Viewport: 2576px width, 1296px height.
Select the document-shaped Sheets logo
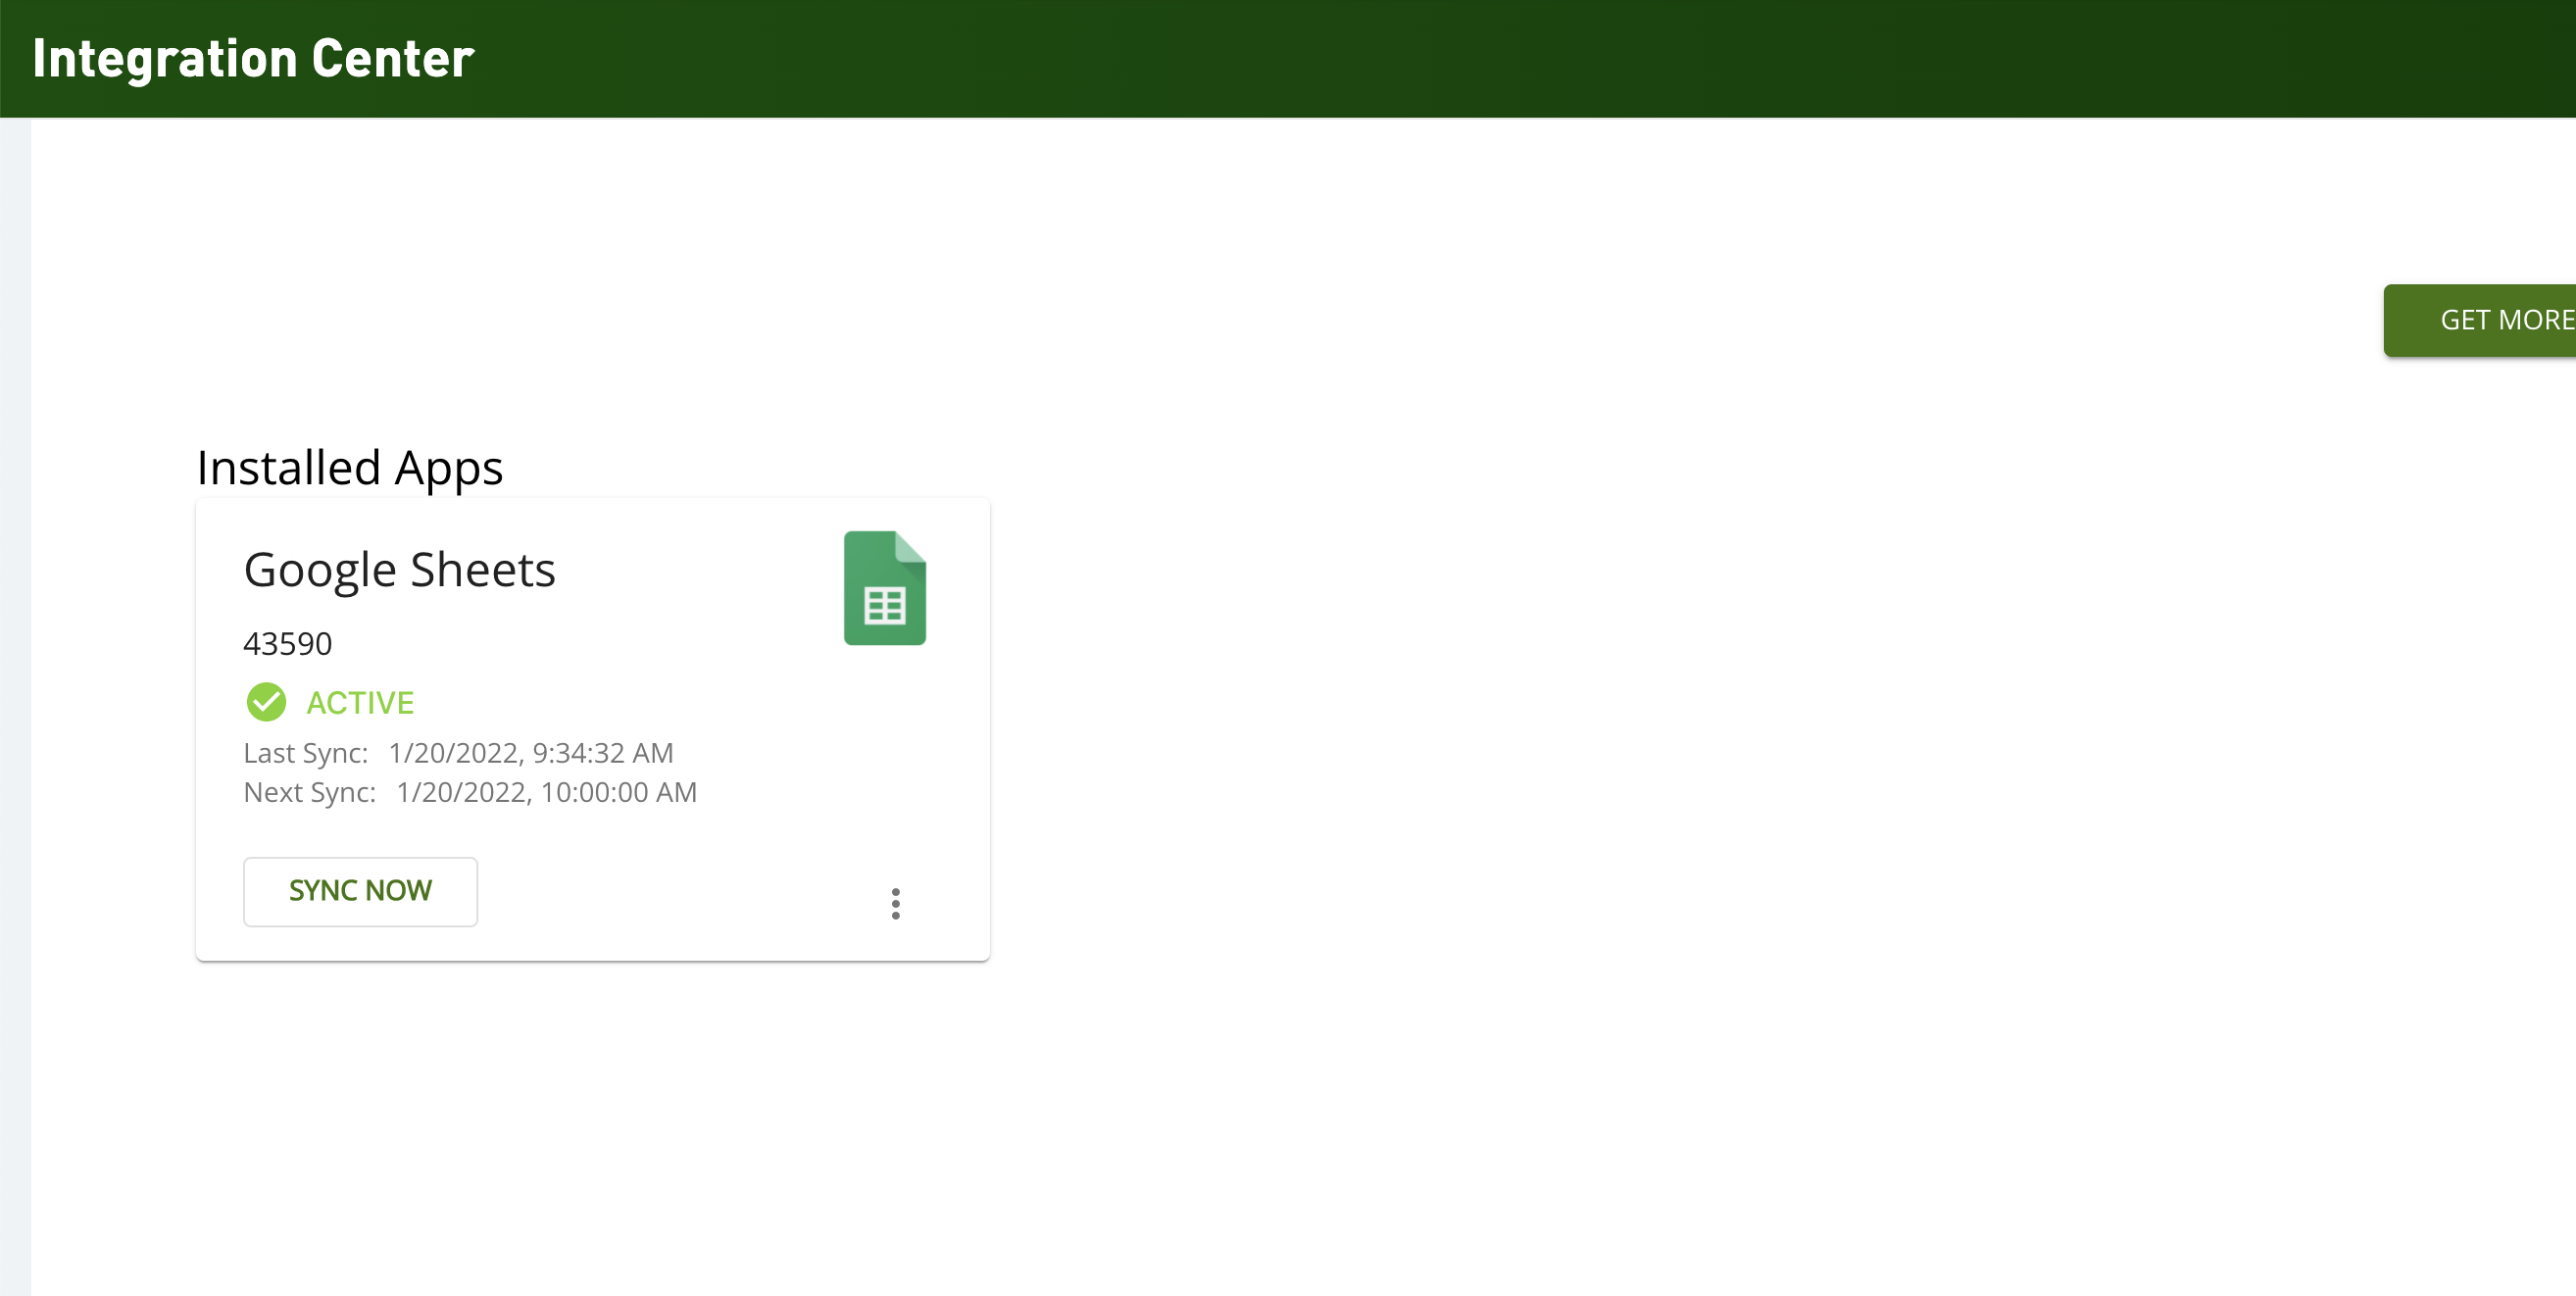tap(884, 588)
